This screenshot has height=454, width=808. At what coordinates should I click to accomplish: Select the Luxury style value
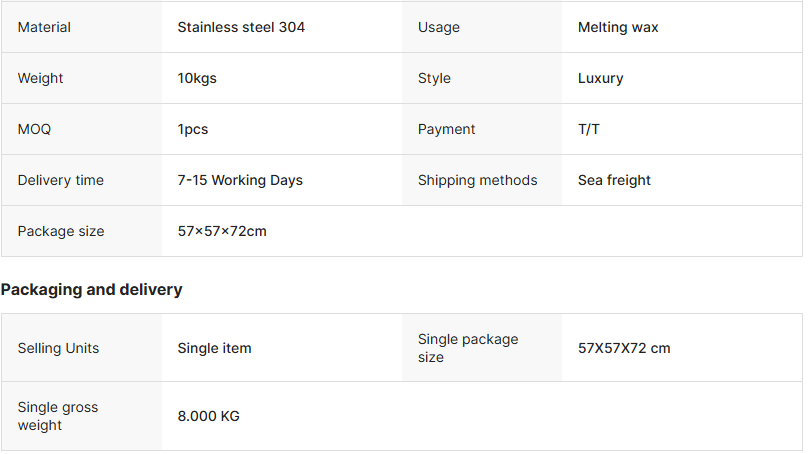(x=600, y=78)
